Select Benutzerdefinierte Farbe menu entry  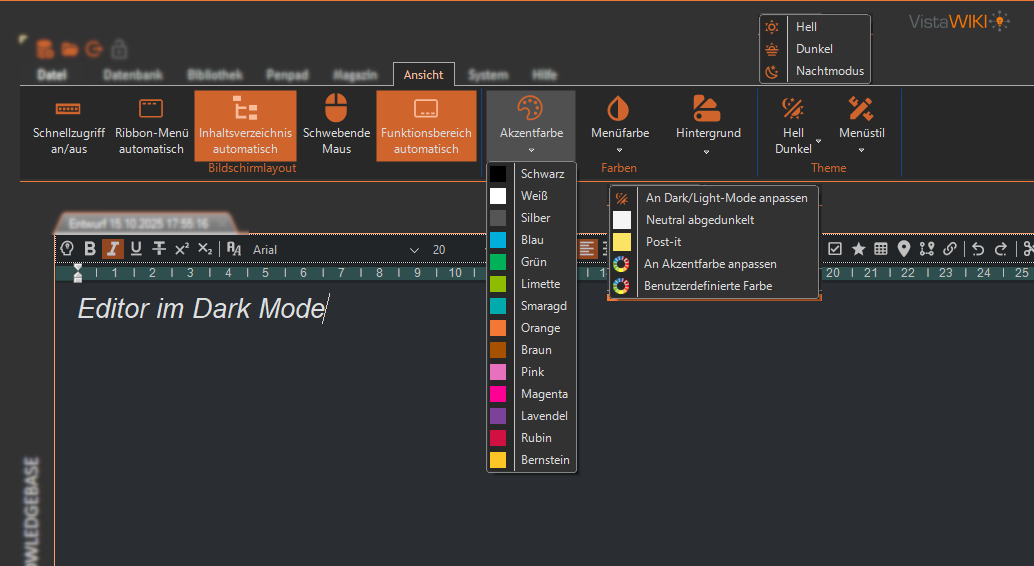707,286
